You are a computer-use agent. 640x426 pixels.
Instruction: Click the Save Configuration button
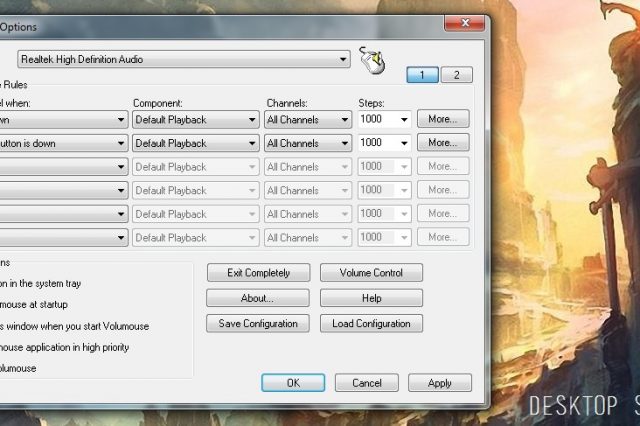pos(257,323)
